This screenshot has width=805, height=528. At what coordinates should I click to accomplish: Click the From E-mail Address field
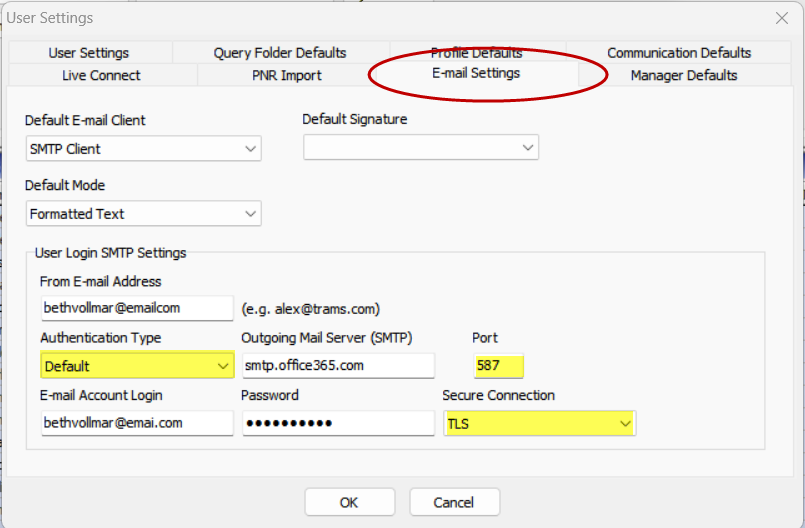point(136,307)
